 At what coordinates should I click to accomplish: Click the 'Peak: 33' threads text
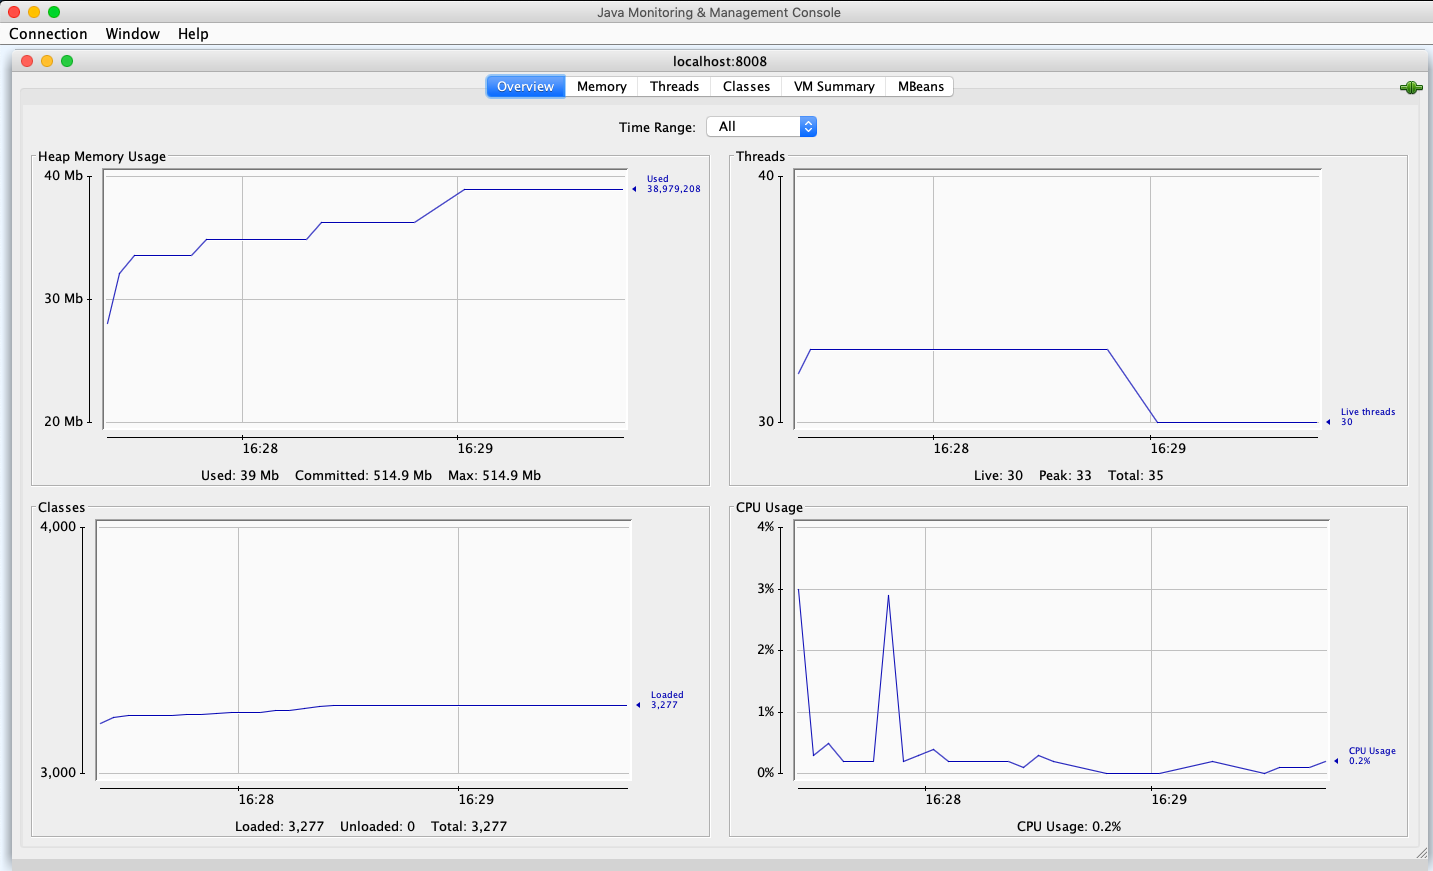click(1065, 476)
